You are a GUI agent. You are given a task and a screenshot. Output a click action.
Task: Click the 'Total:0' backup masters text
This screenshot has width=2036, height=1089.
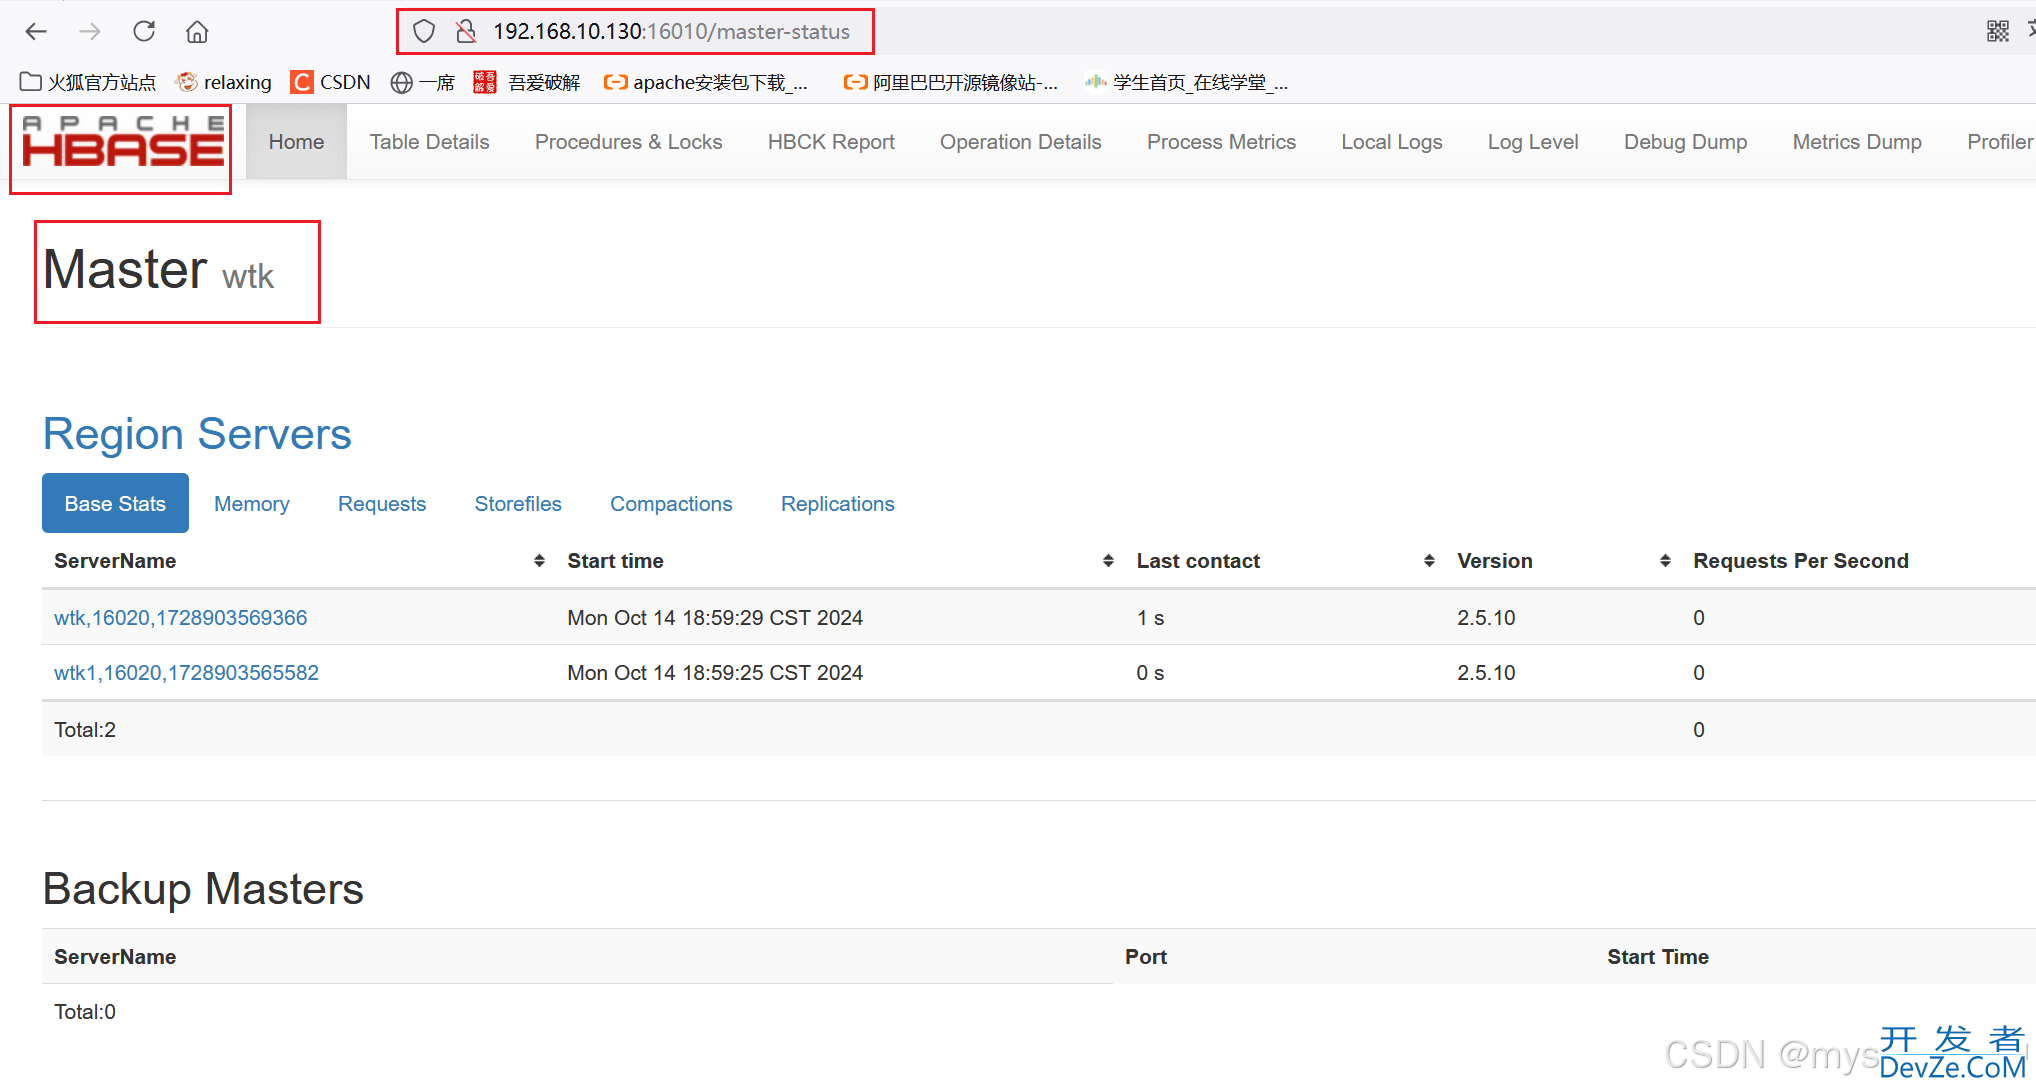click(x=85, y=1012)
